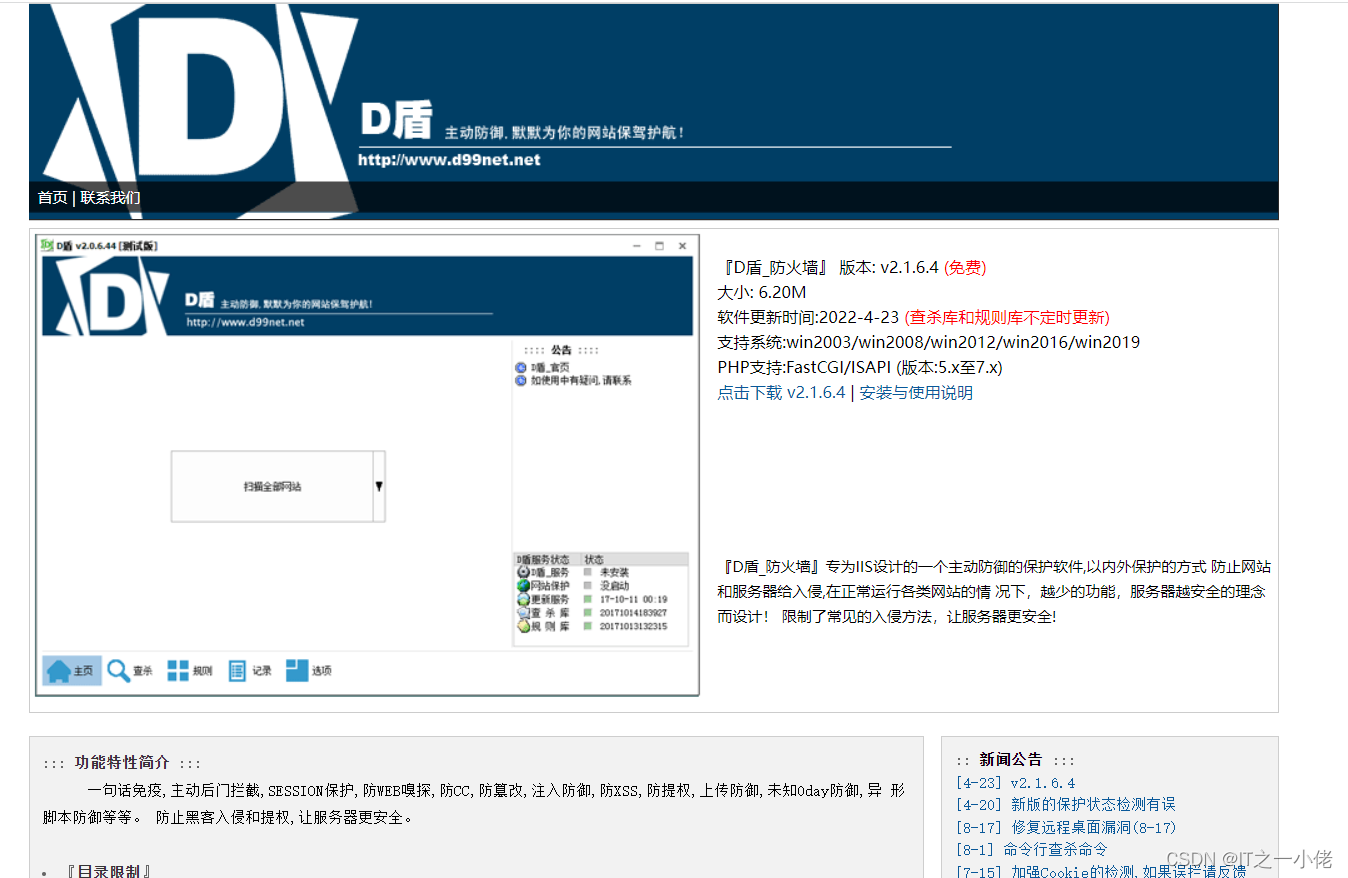Click the icon beside 如使用中有疑问,请联系
The height and width of the screenshot is (878, 1348).
[x=521, y=380]
